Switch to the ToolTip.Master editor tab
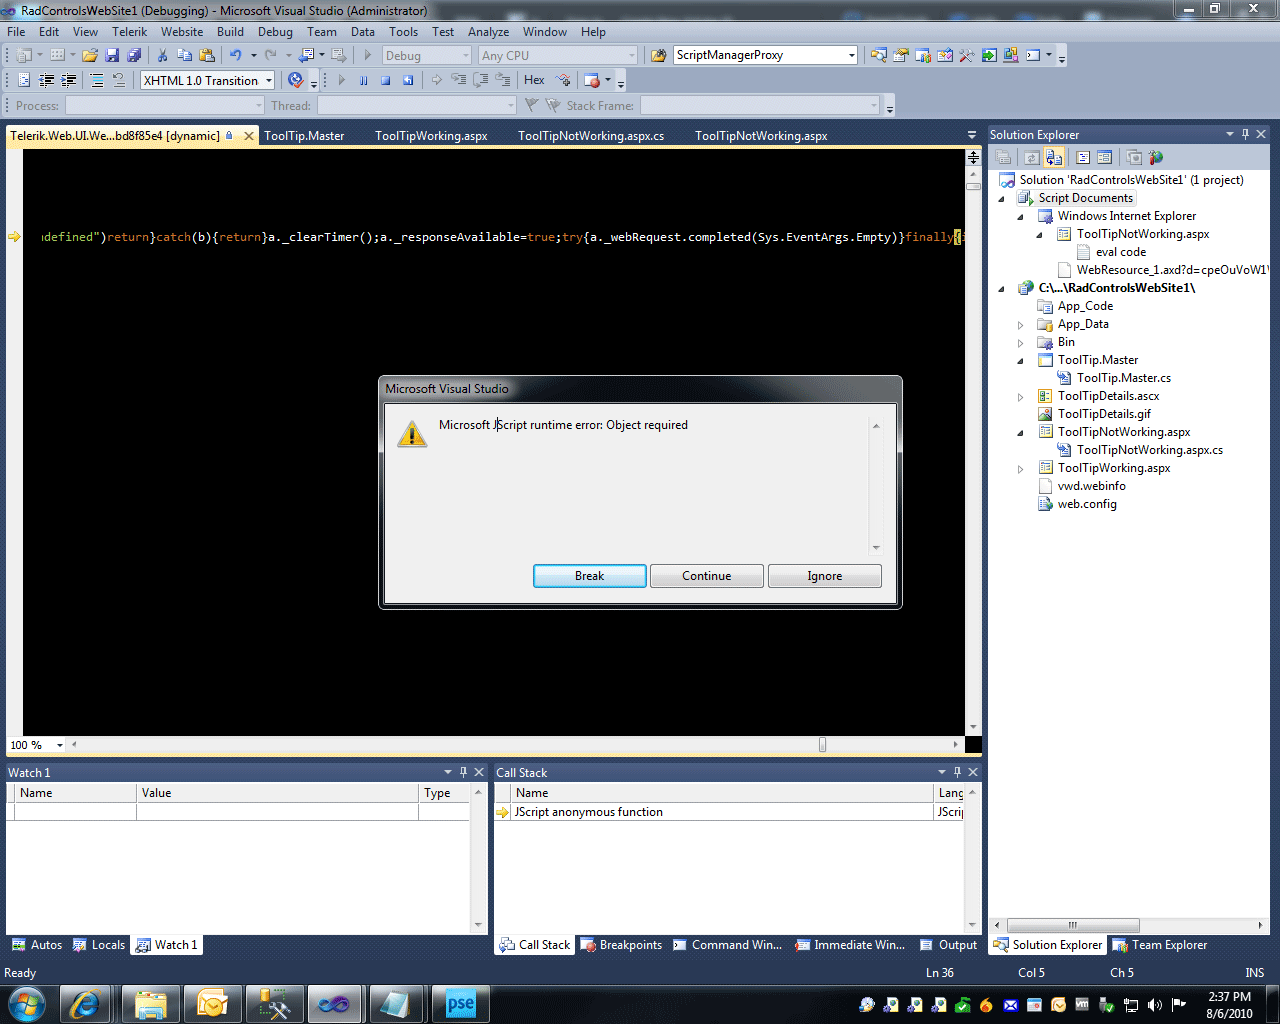 click(x=304, y=136)
